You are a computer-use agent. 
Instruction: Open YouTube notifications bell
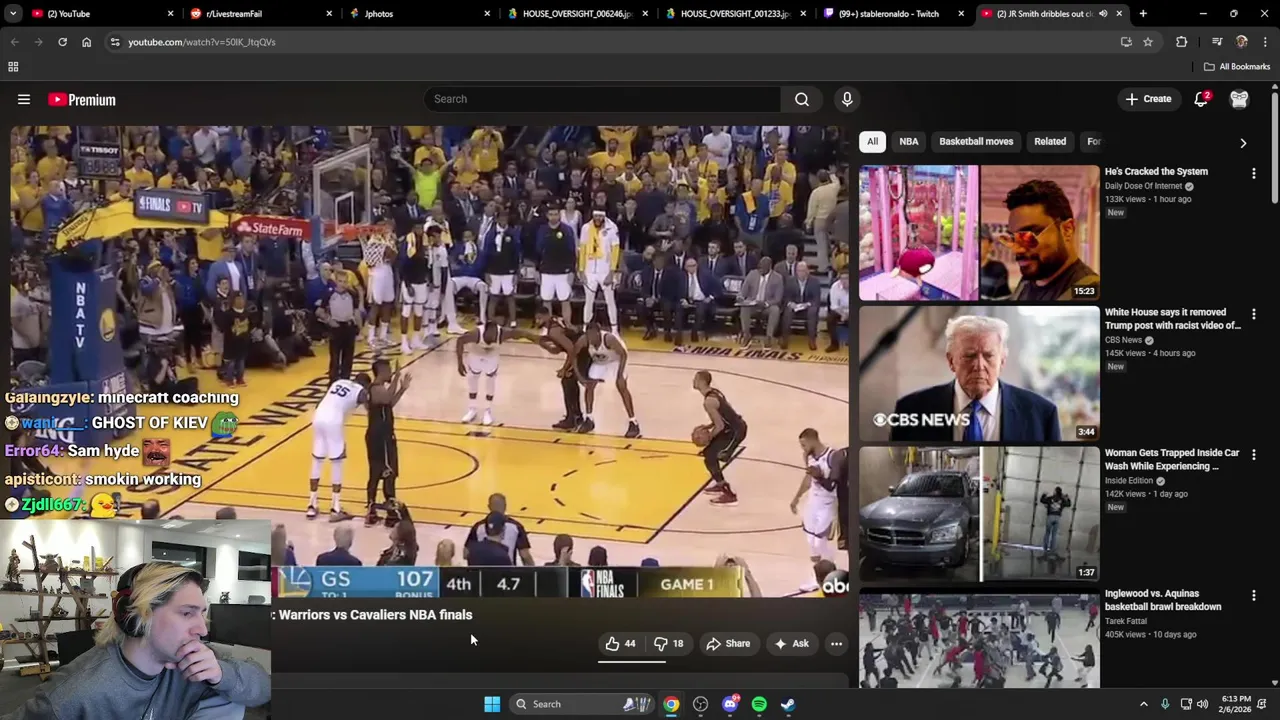(x=1201, y=99)
